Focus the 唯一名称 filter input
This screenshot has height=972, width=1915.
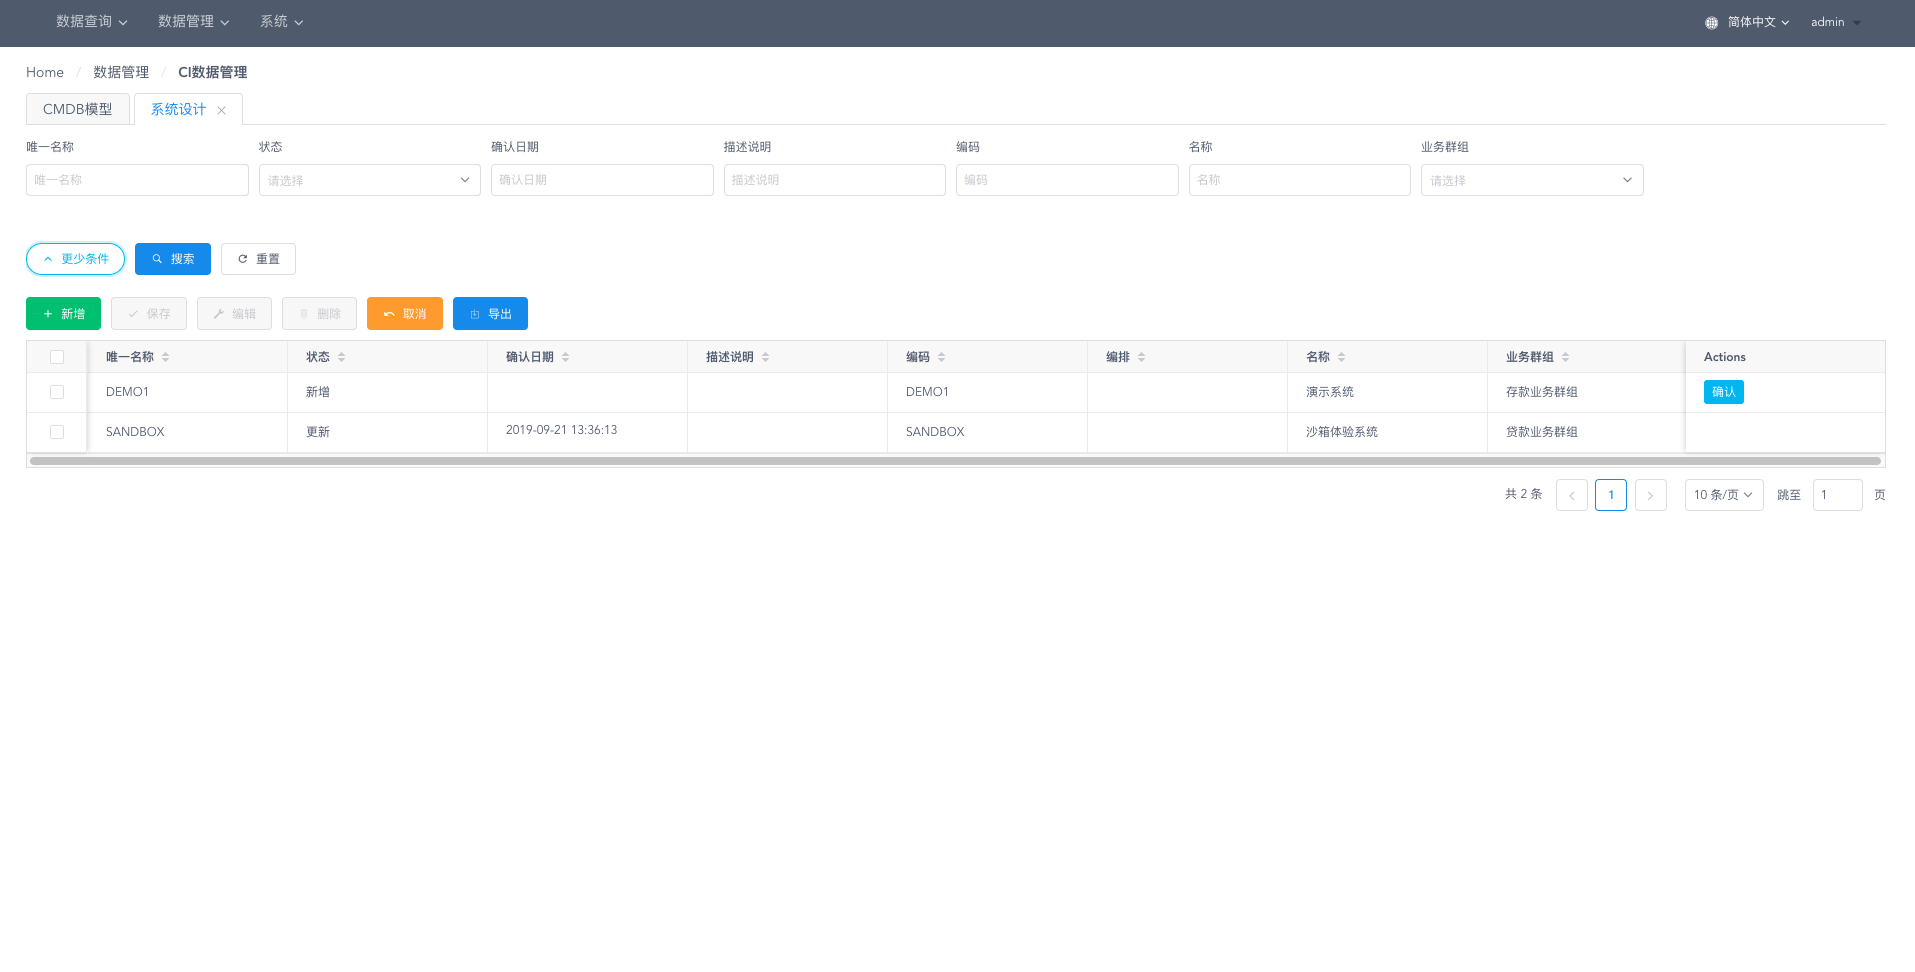pyautogui.click(x=137, y=180)
